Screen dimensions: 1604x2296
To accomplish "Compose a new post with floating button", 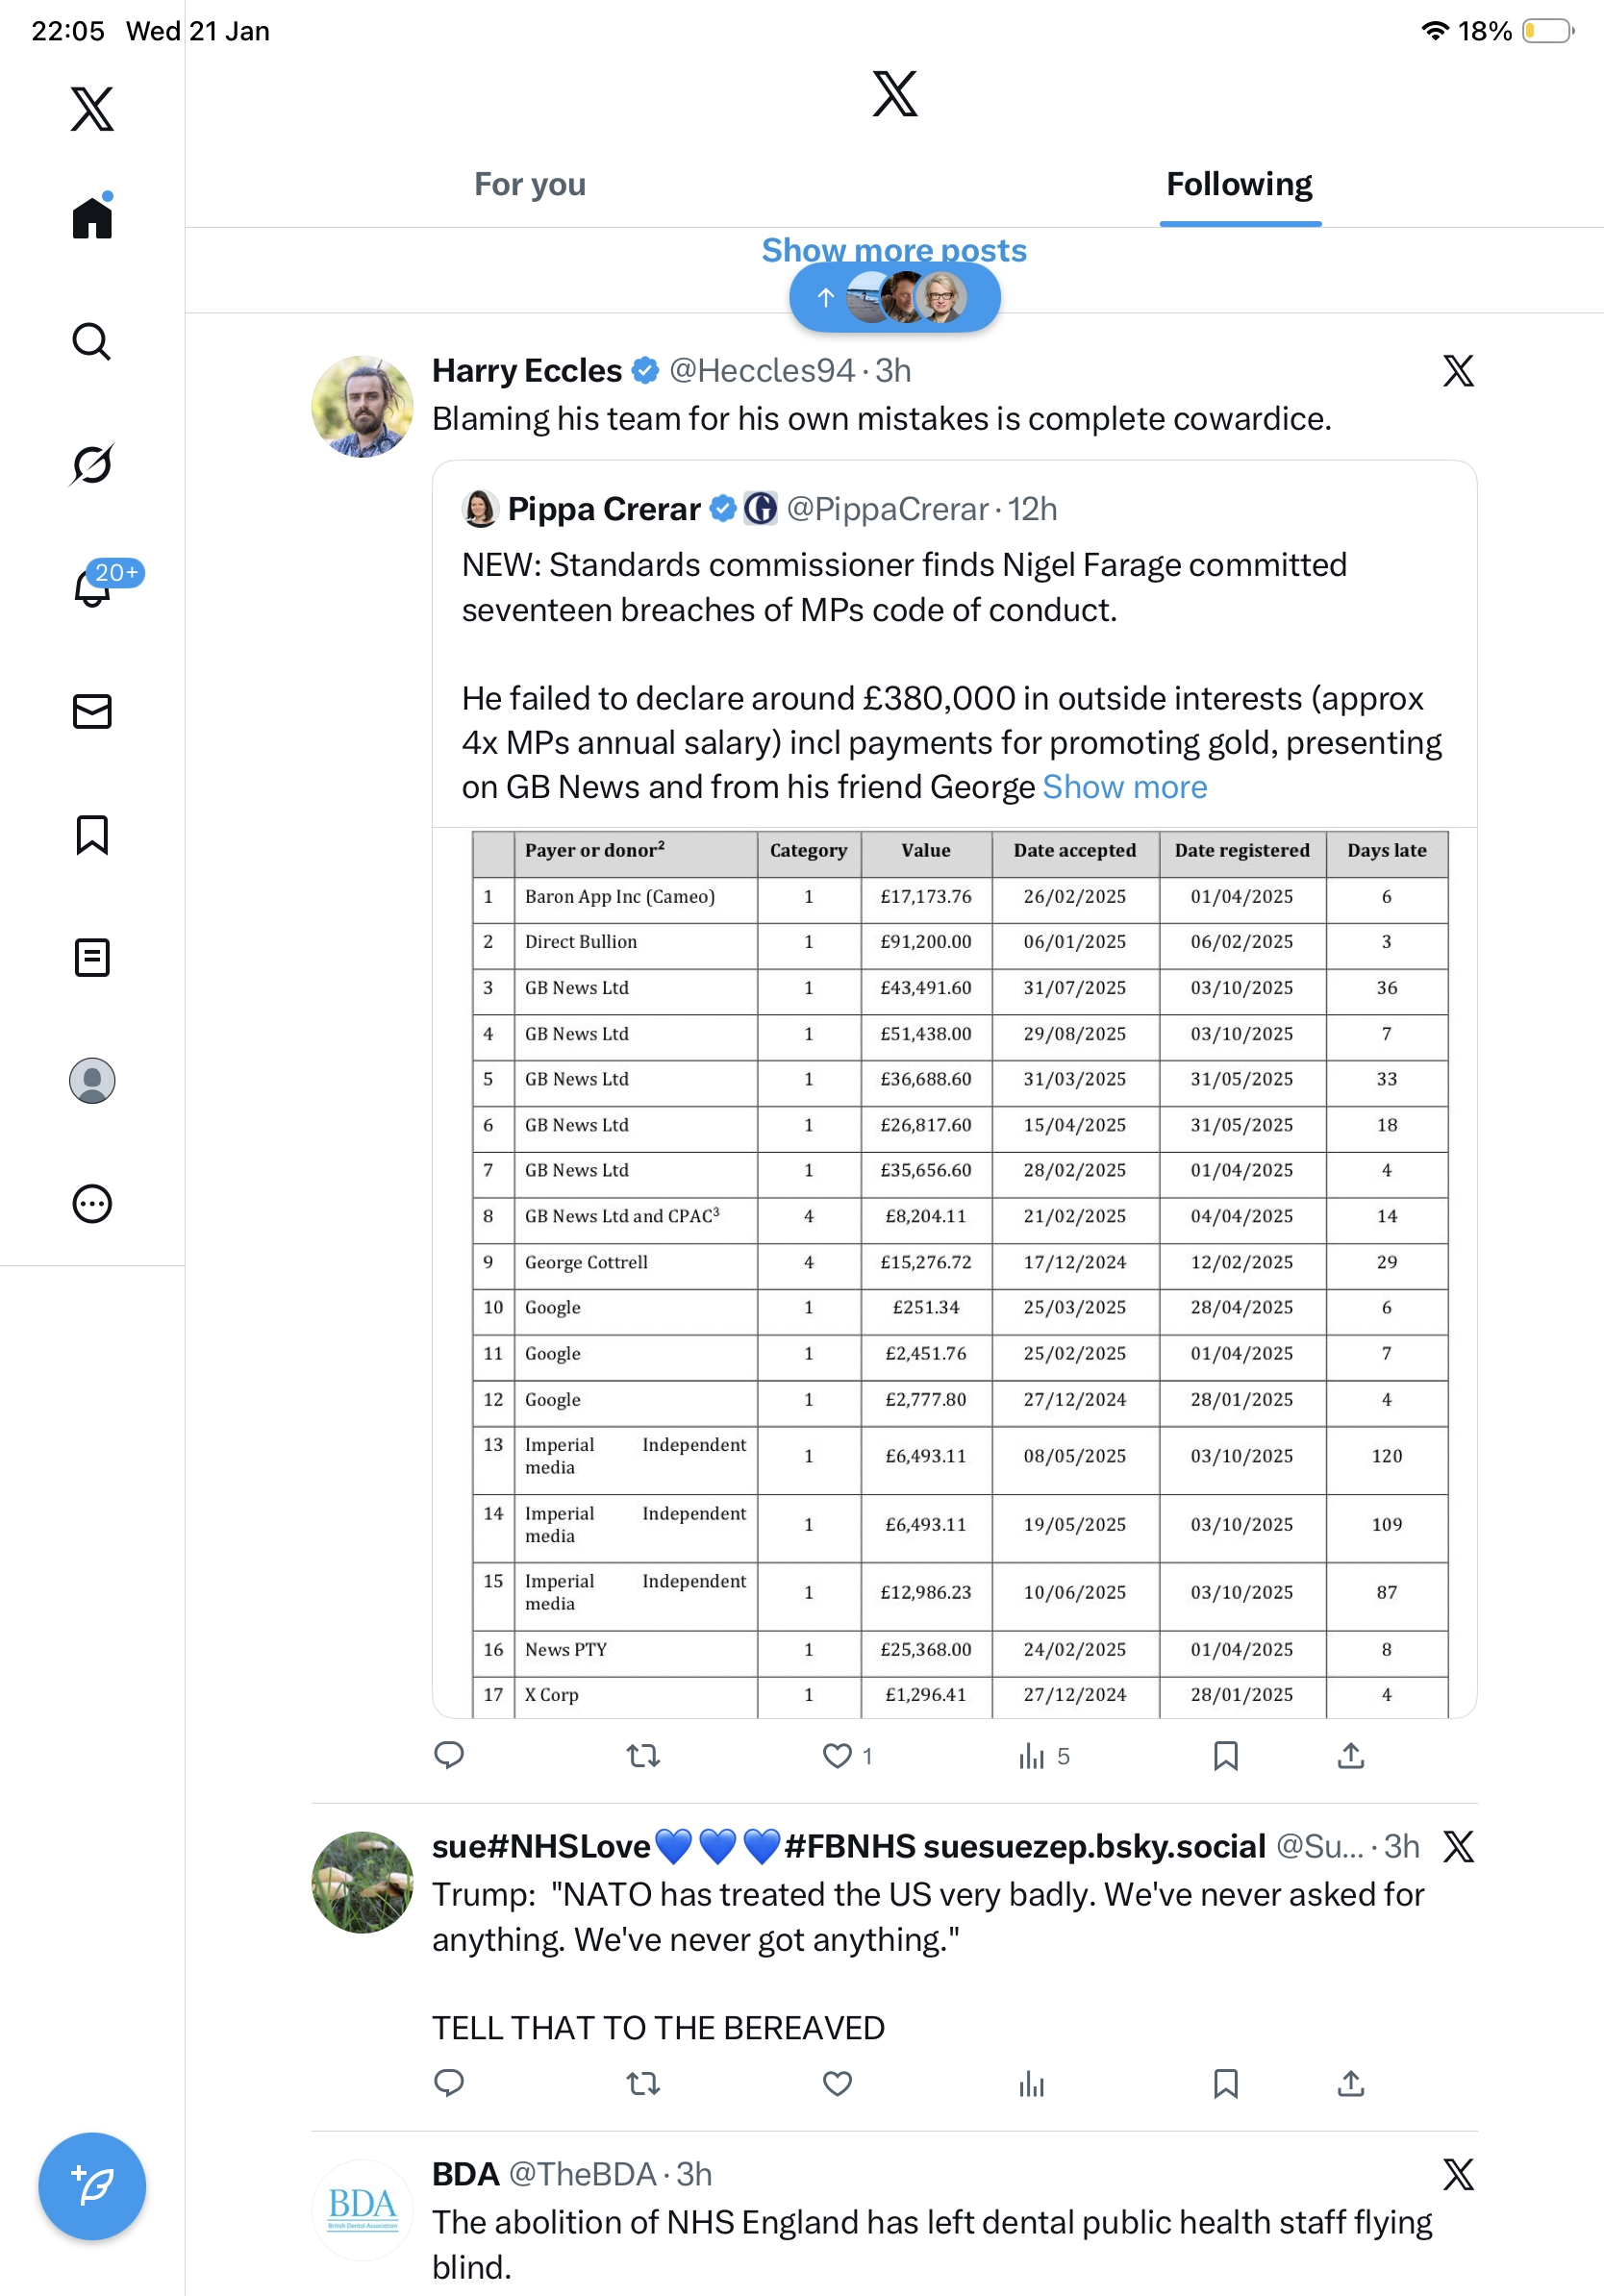I will pyautogui.click(x=92, y=2186).
